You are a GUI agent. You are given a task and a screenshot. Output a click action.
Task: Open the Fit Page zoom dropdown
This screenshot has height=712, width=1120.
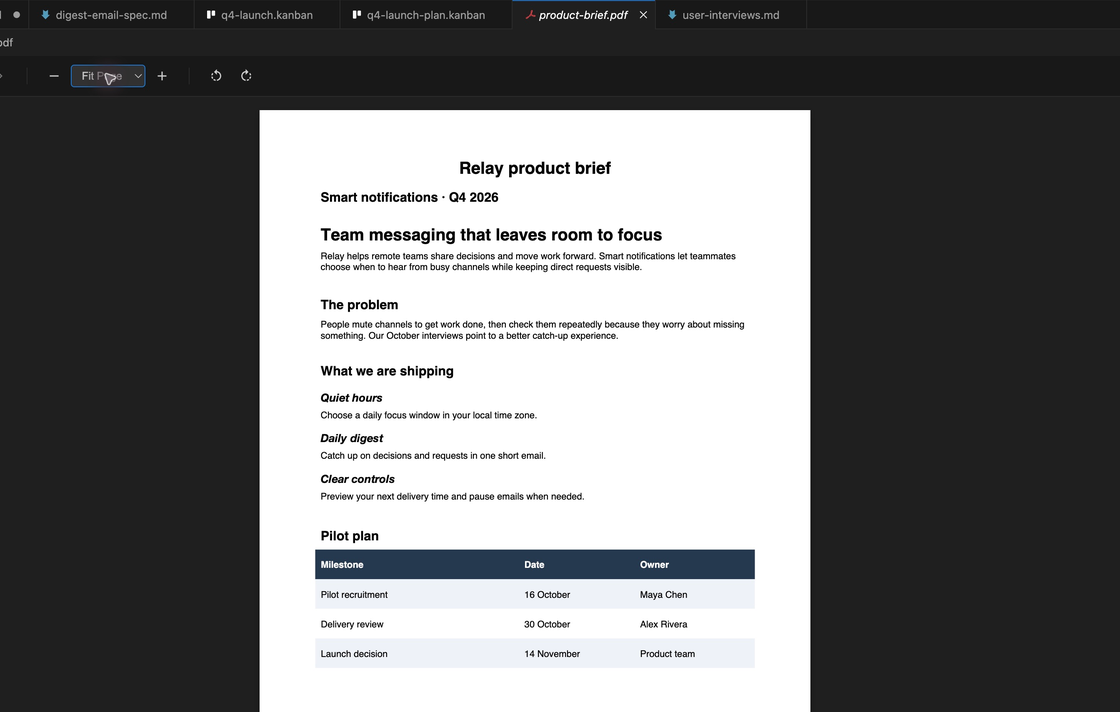tap(108, 76)
